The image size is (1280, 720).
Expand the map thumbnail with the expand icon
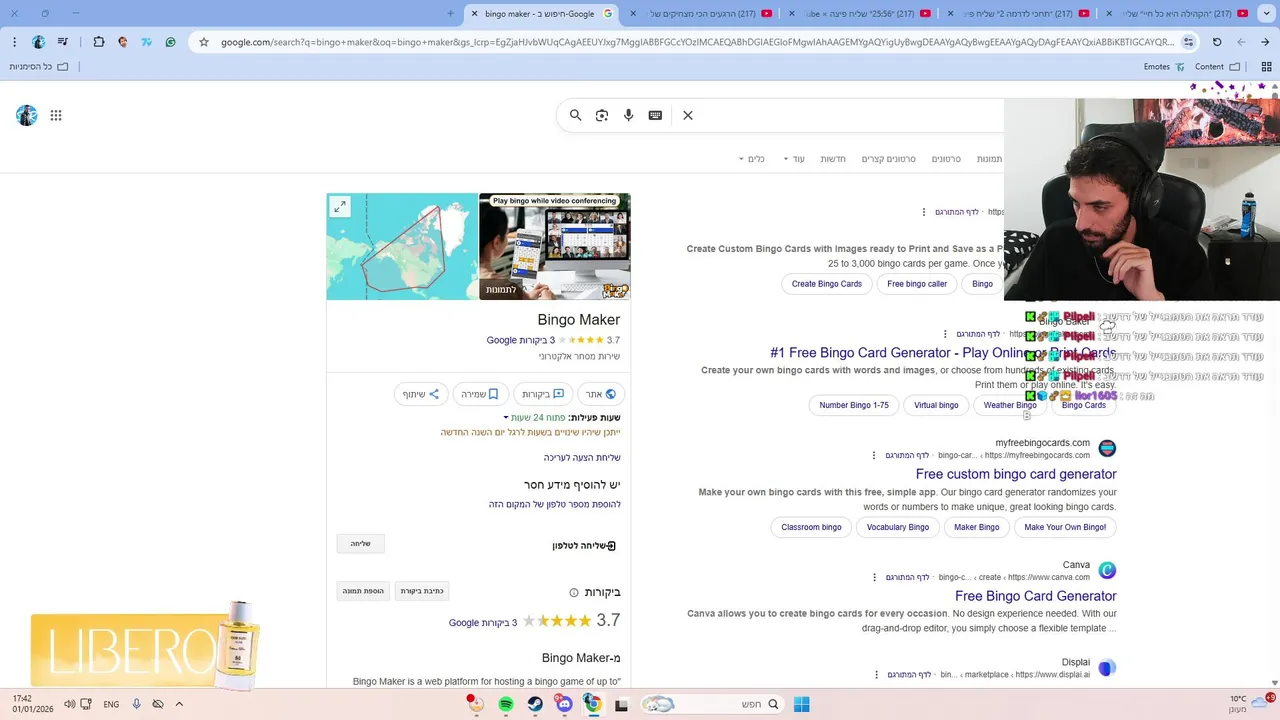coord(340,207)
